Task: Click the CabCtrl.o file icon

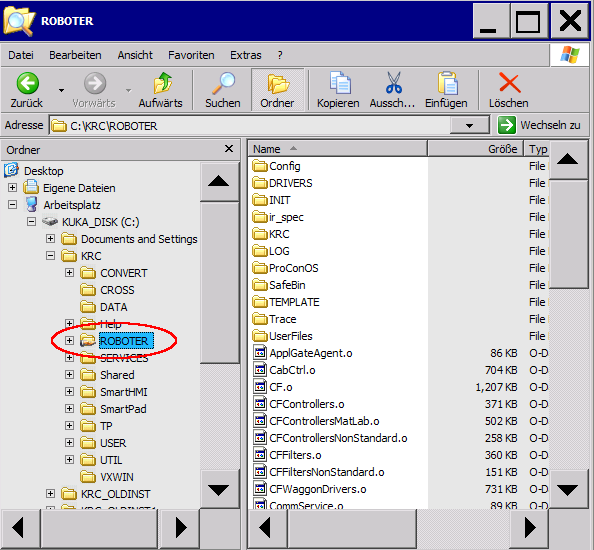Action: [260, 370]
